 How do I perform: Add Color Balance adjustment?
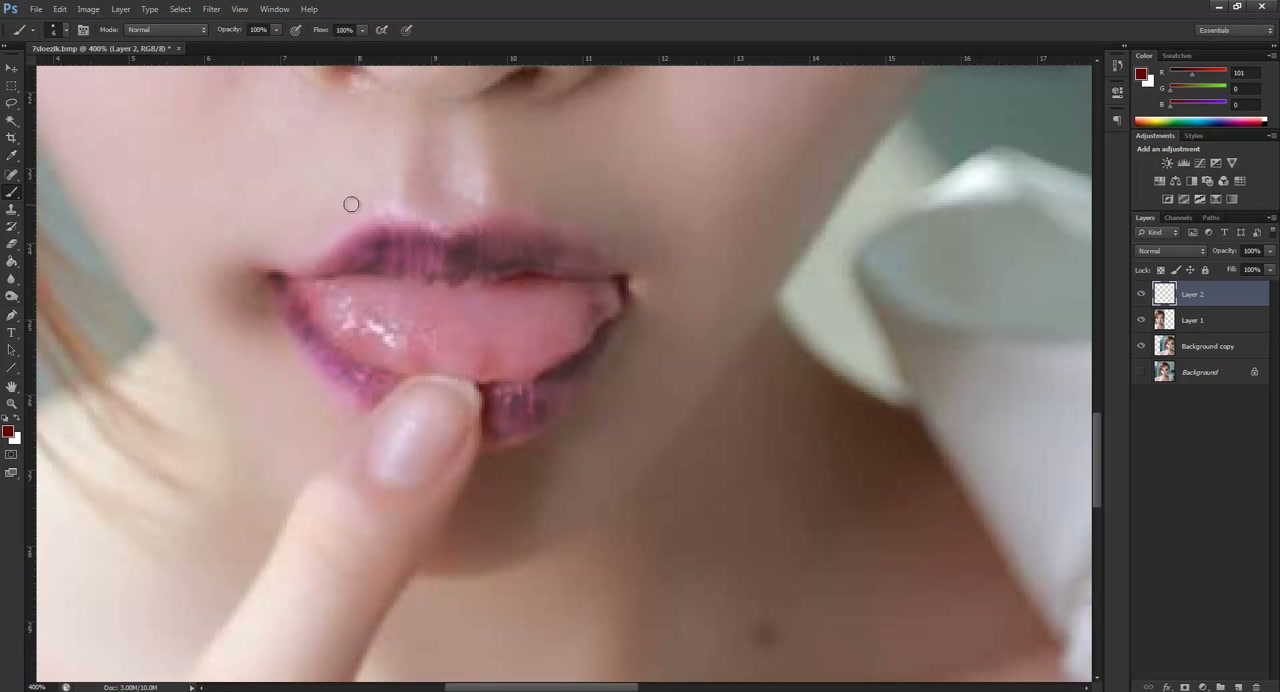pyautogui.click(x=1175, y=181)
